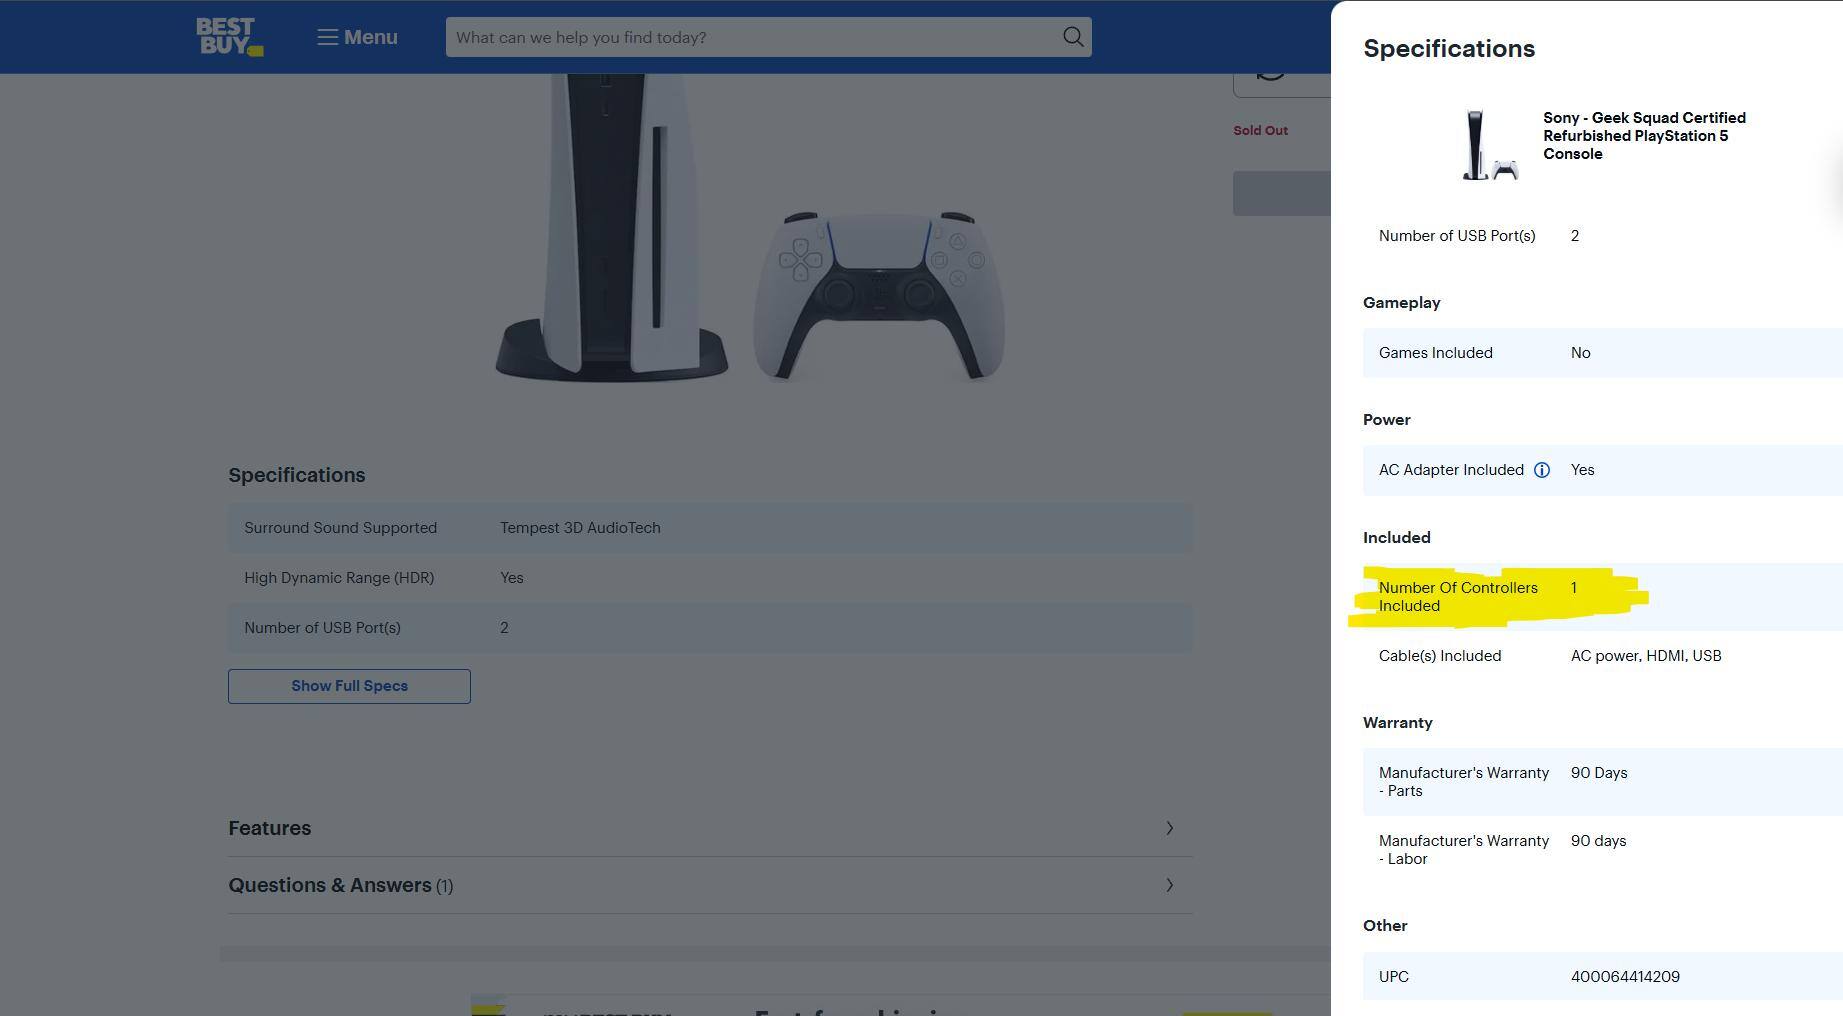
Task: Click the Best Buy logo
Action: click(x=228, y=37)
